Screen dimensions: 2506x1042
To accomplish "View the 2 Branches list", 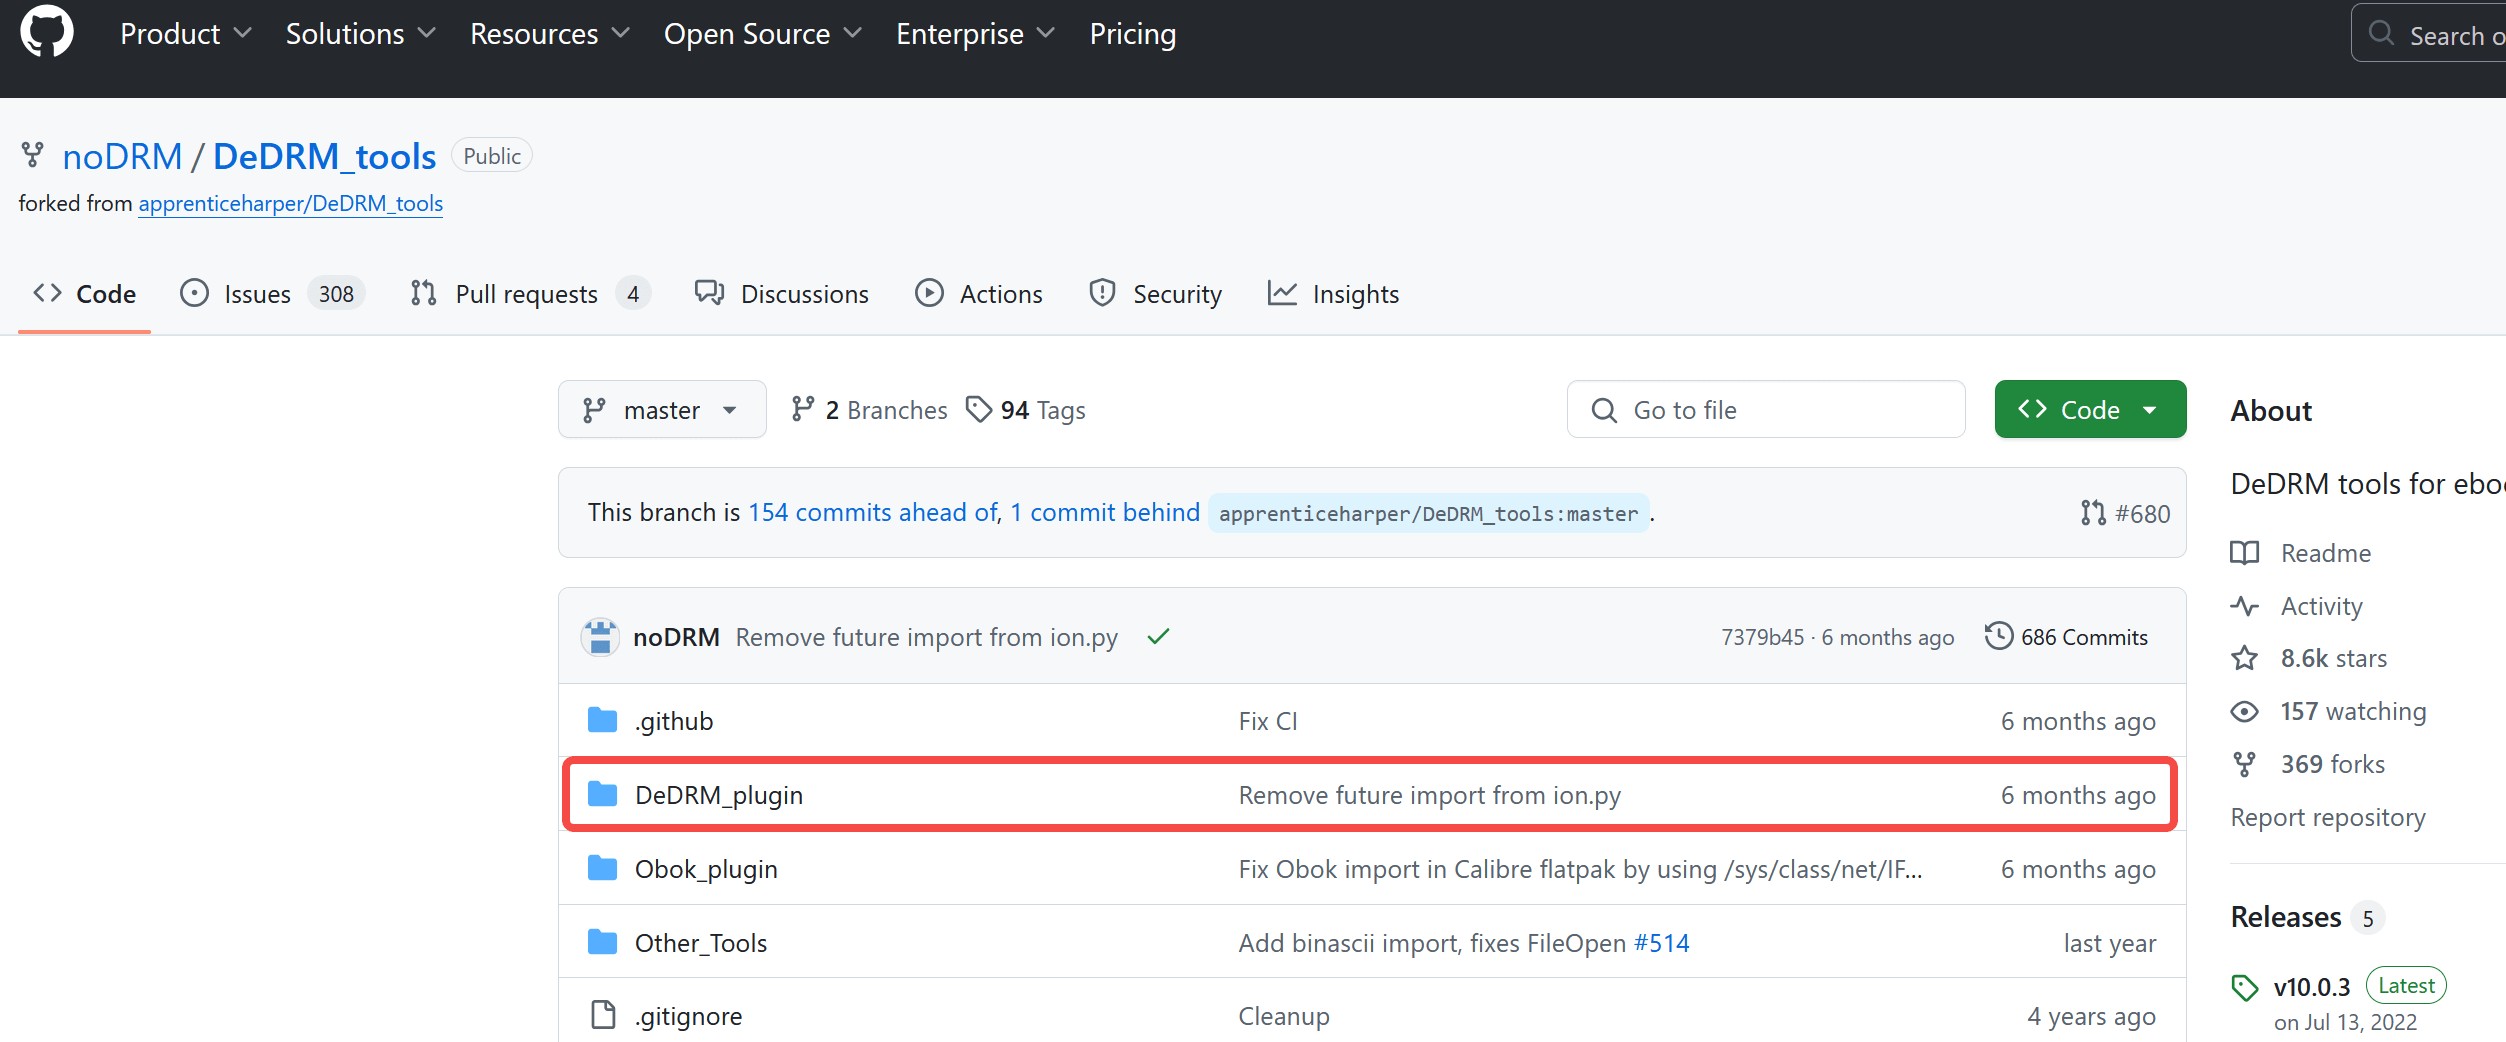I will click(869, 410).
